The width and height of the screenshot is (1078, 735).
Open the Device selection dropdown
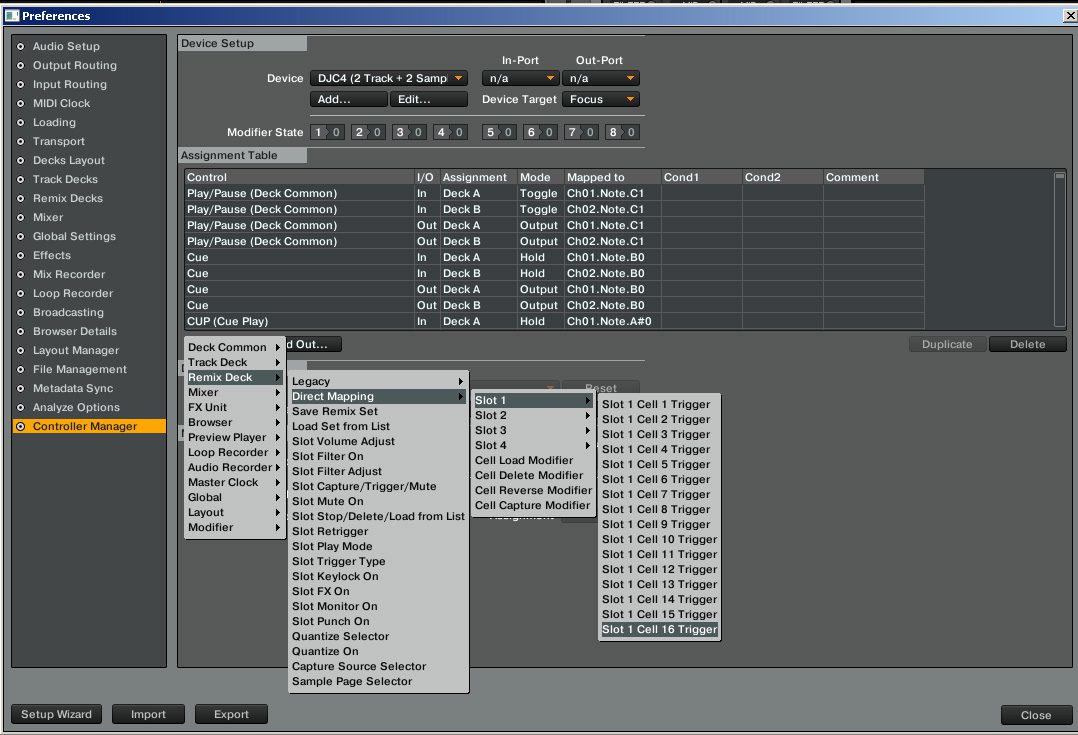point(388,78)
